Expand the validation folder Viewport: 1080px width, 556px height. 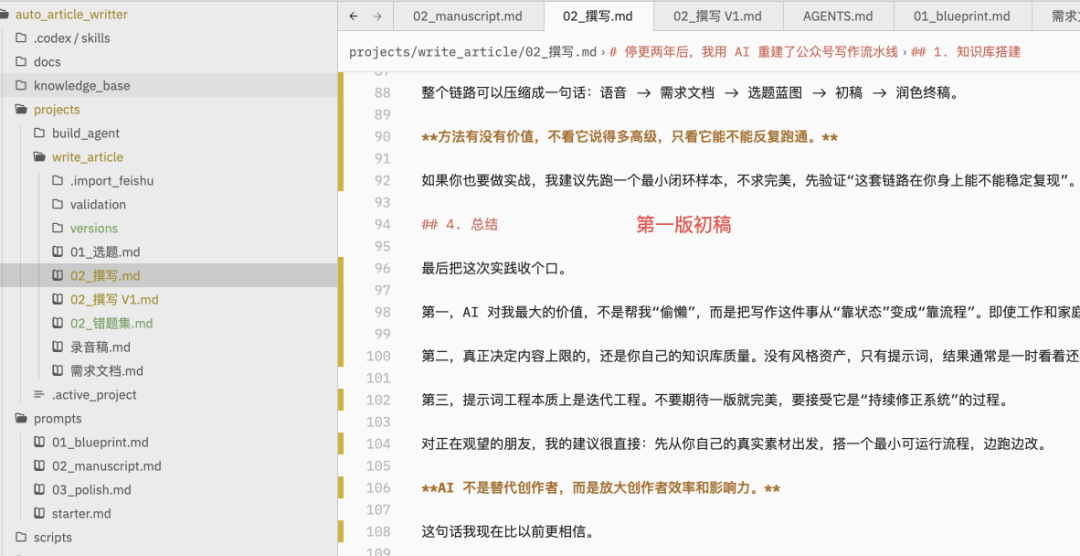[98, 205]
